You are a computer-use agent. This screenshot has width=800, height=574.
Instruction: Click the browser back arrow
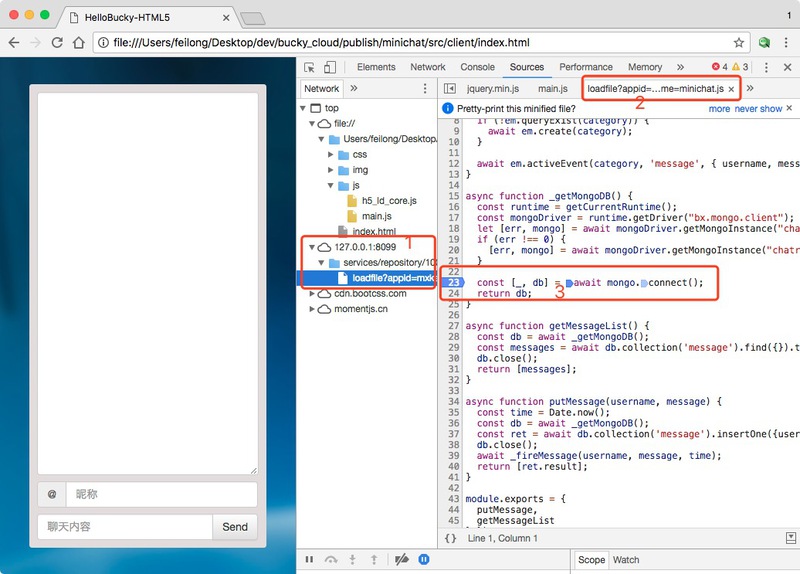coord(14,42)
